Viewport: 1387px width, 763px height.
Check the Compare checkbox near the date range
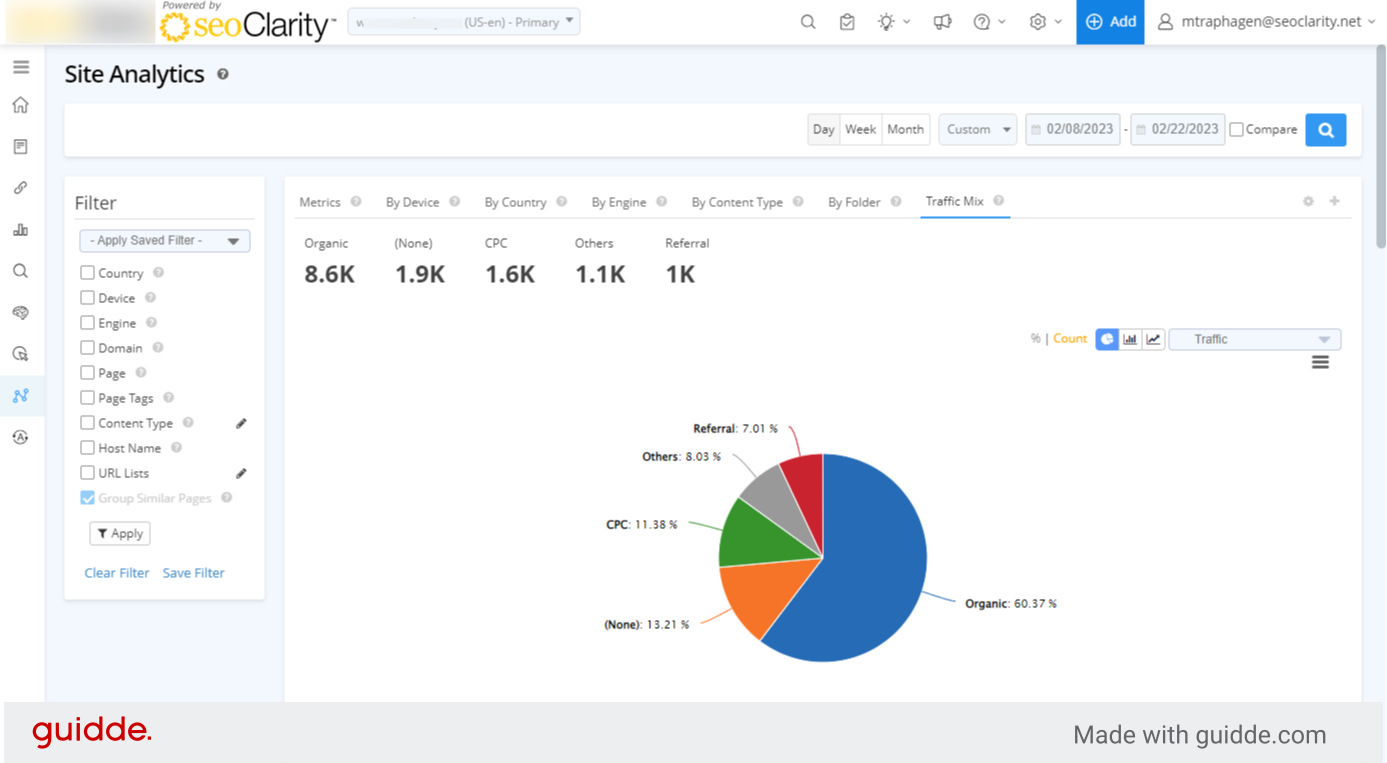1236,129
